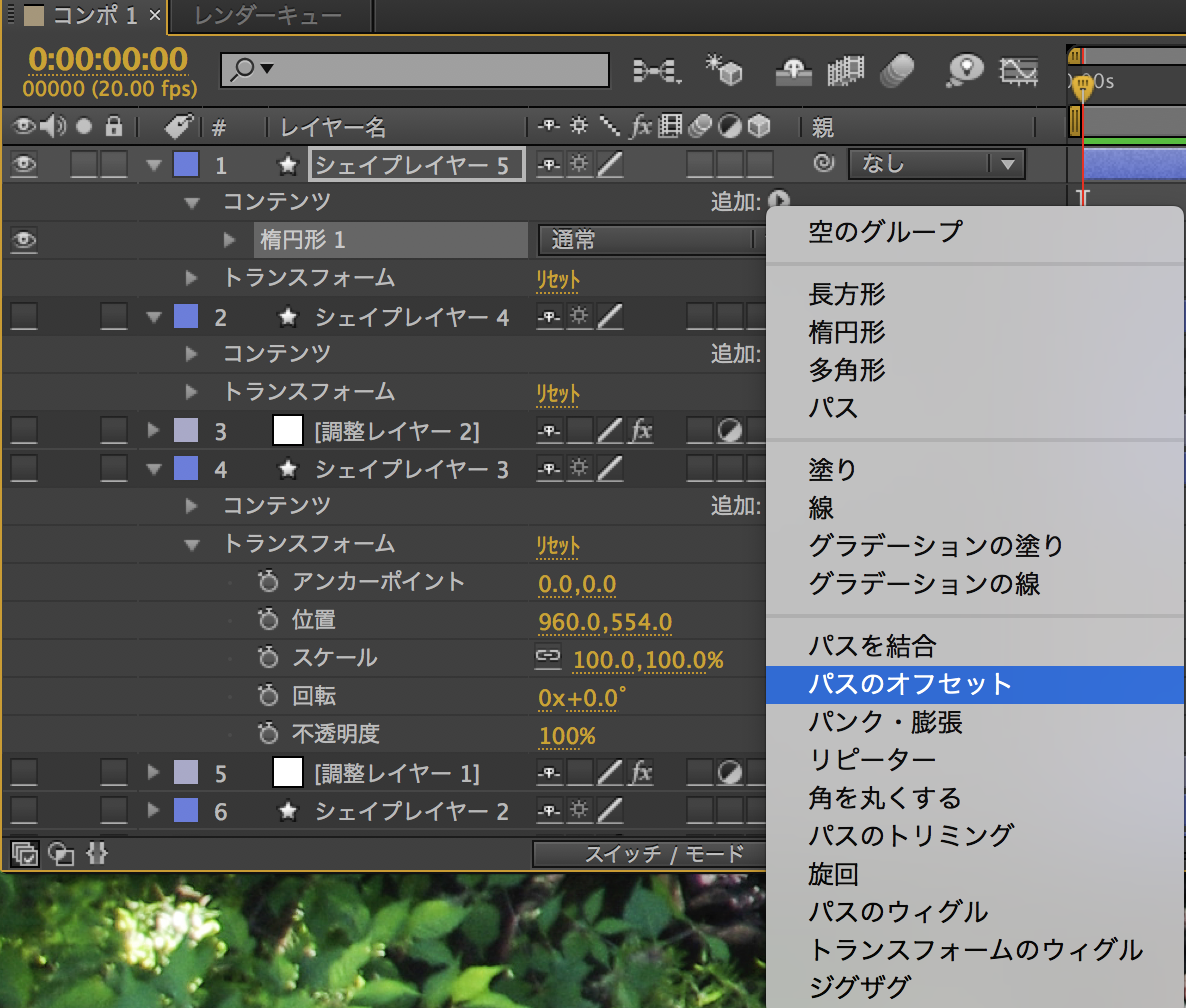The height and width of the screenshot is (1008, 1186).
Task: Toggle stopwatch for アンカーポイント
Action: coord(268,582)
